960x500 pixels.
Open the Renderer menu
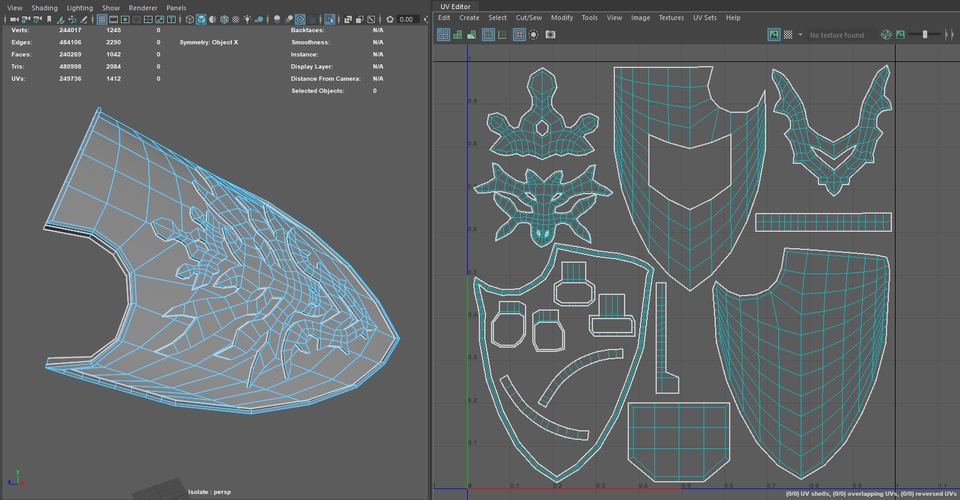coord(142,7)
